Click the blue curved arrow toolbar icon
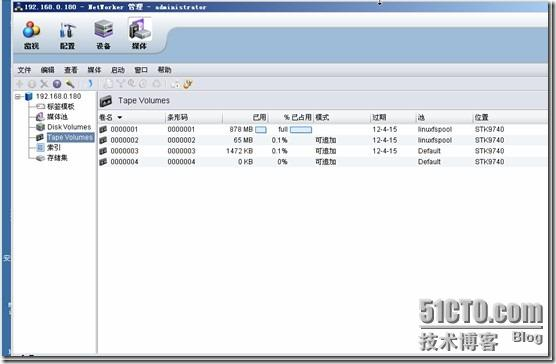This screenshot has width=556, height=364. (x=90, y=84)
